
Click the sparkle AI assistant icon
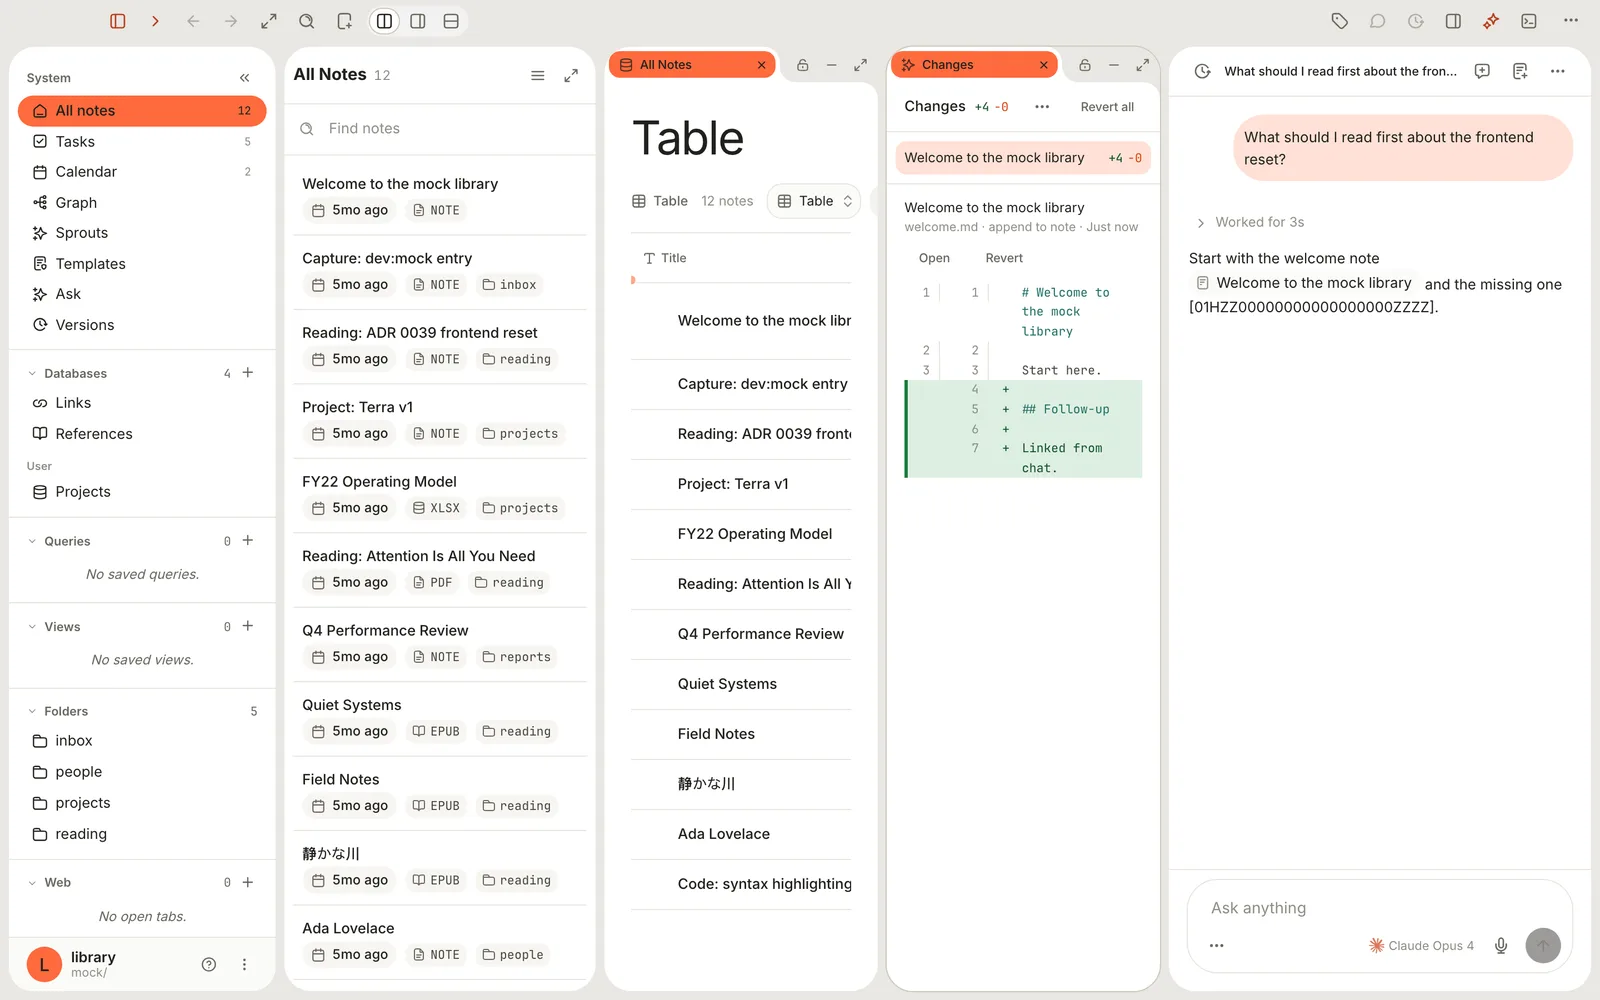(1491, 21)
